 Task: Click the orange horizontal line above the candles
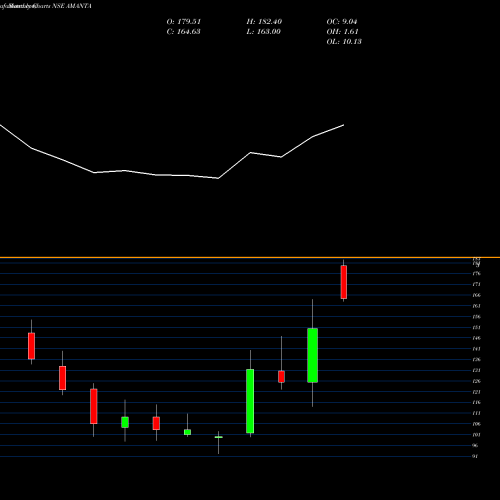point(250,257)
